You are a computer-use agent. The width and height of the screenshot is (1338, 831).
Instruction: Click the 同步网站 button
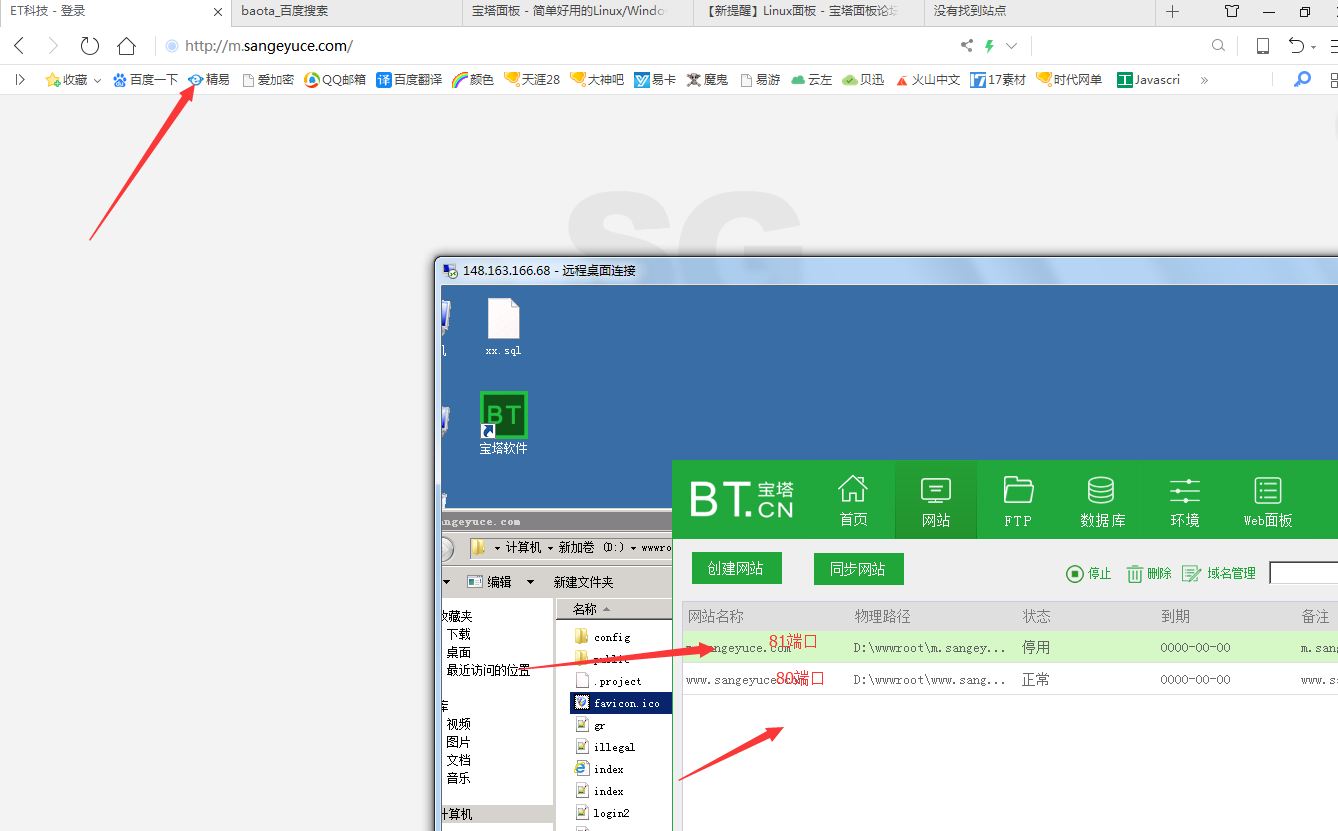(858, 568)
